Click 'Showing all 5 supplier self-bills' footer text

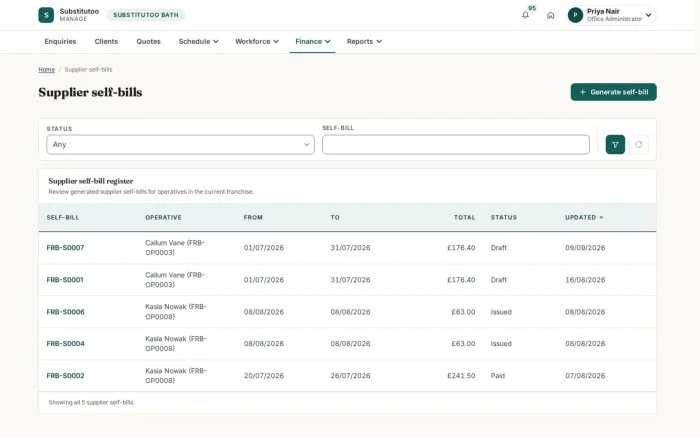pyautogui.click(x=92, y=403)
